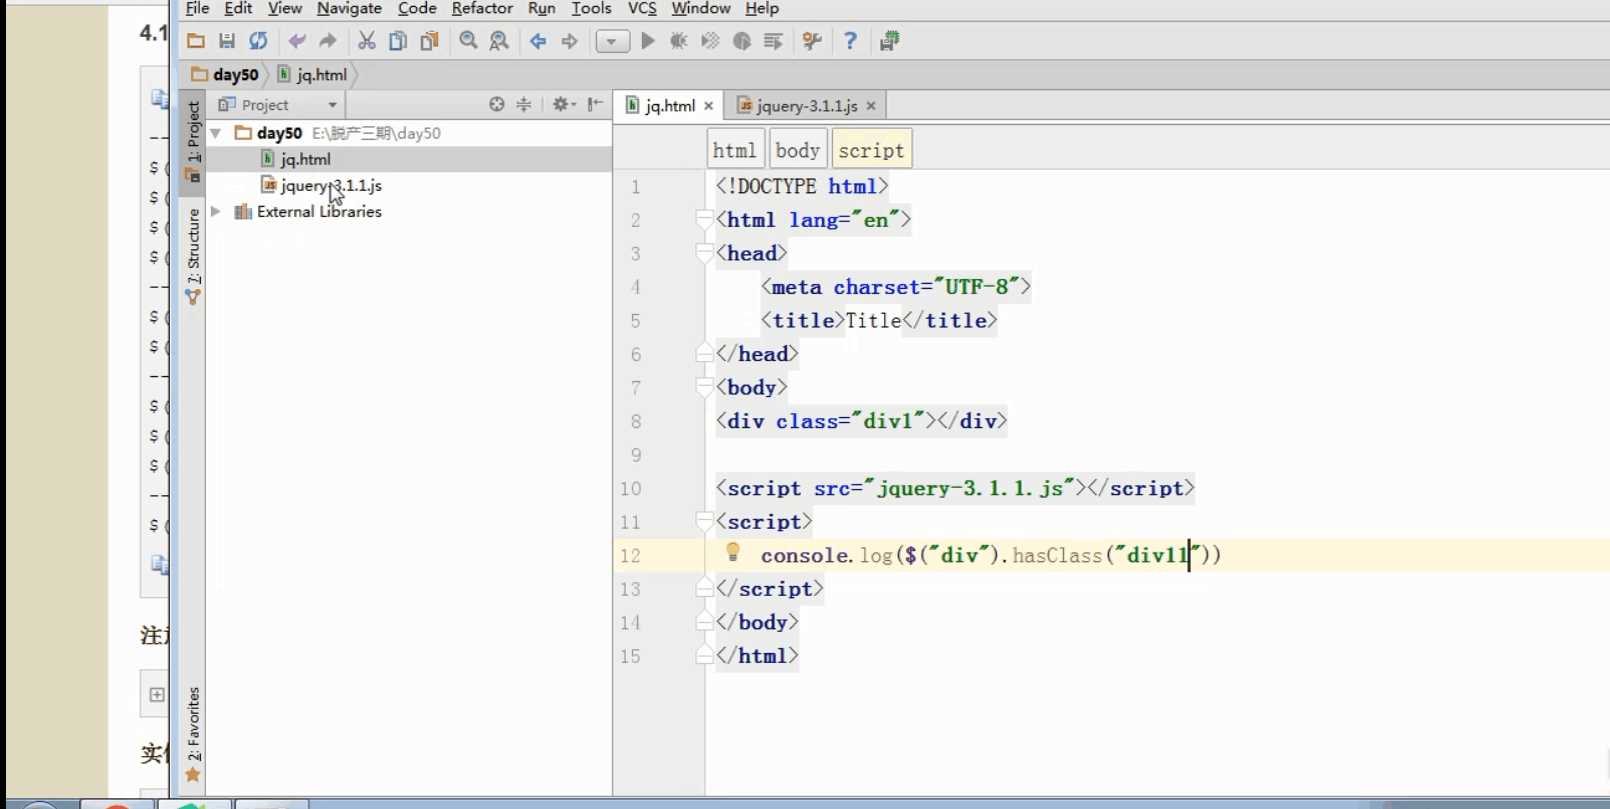Toggle the 2: Structure side tool window

point(193,256)
